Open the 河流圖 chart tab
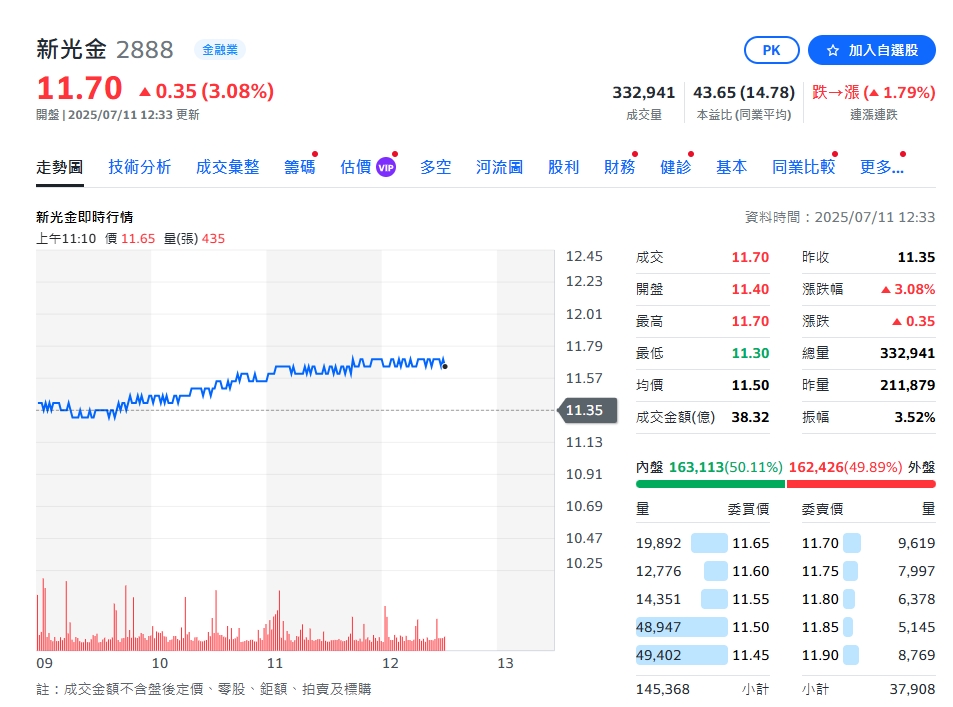The height and width of the screenshot is (707, 953). [501, 168]
